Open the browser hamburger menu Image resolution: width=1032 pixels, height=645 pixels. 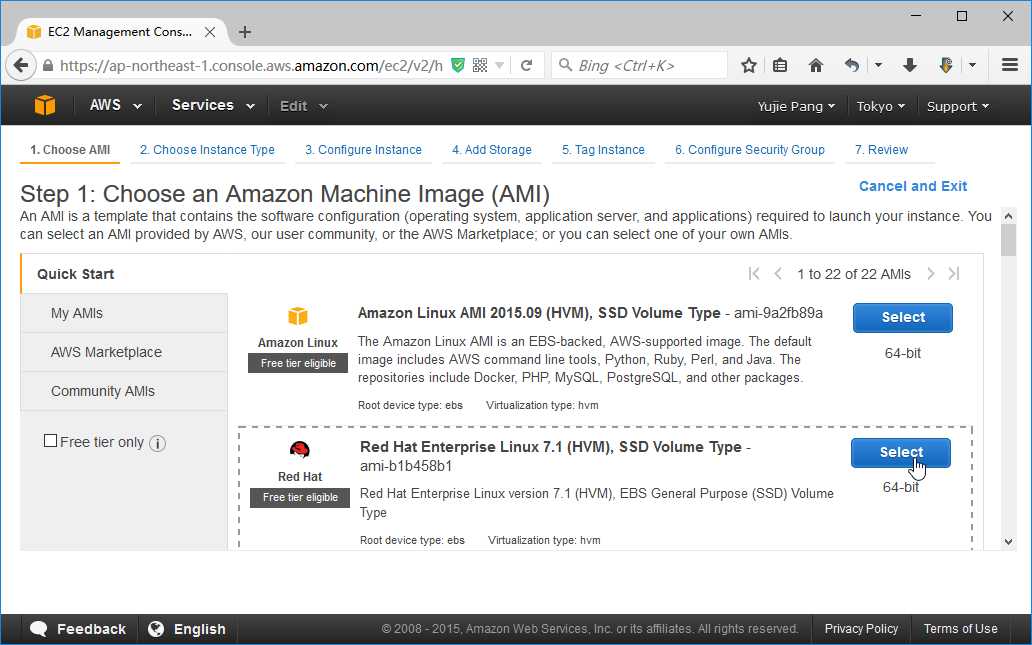point(1010,65)
